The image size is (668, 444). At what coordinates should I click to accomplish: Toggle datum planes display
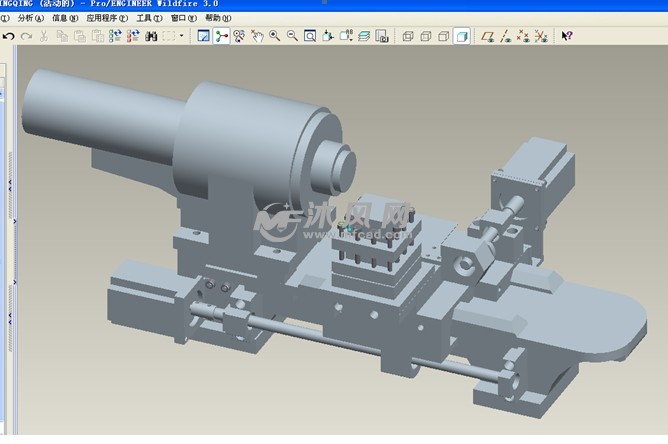pos(488,36)
